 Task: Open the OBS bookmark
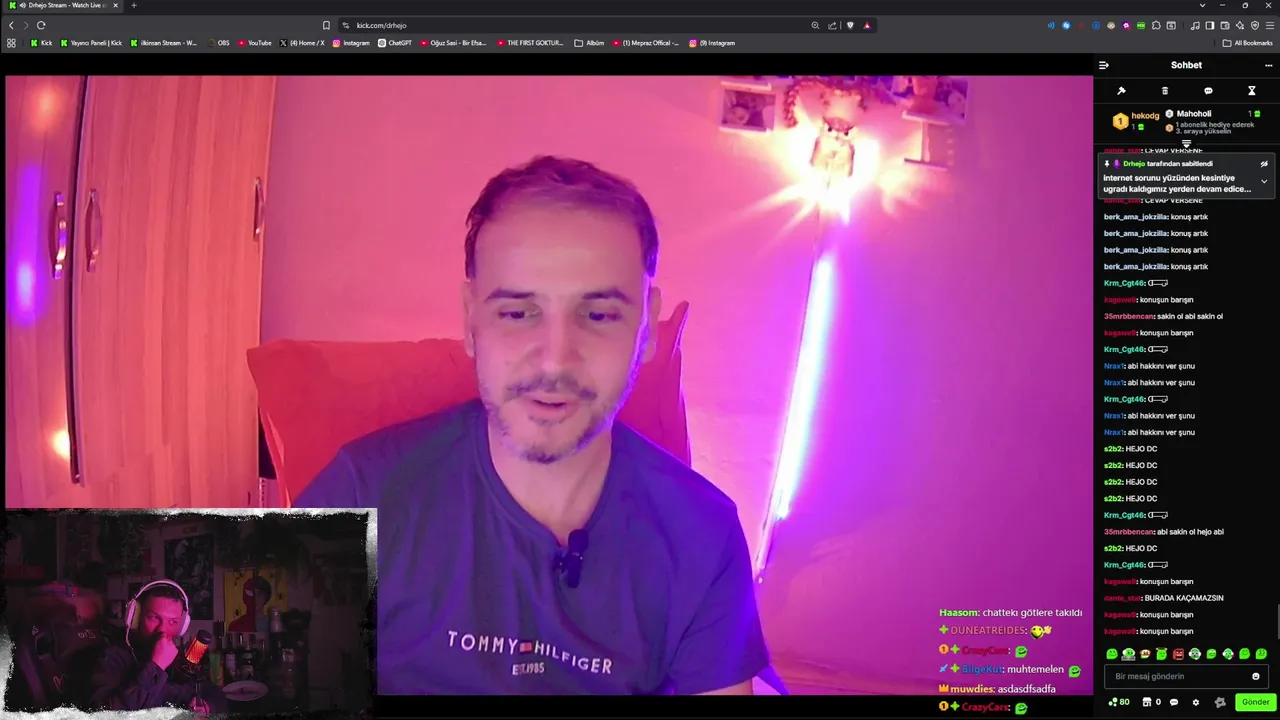click(x=217, y=43)
